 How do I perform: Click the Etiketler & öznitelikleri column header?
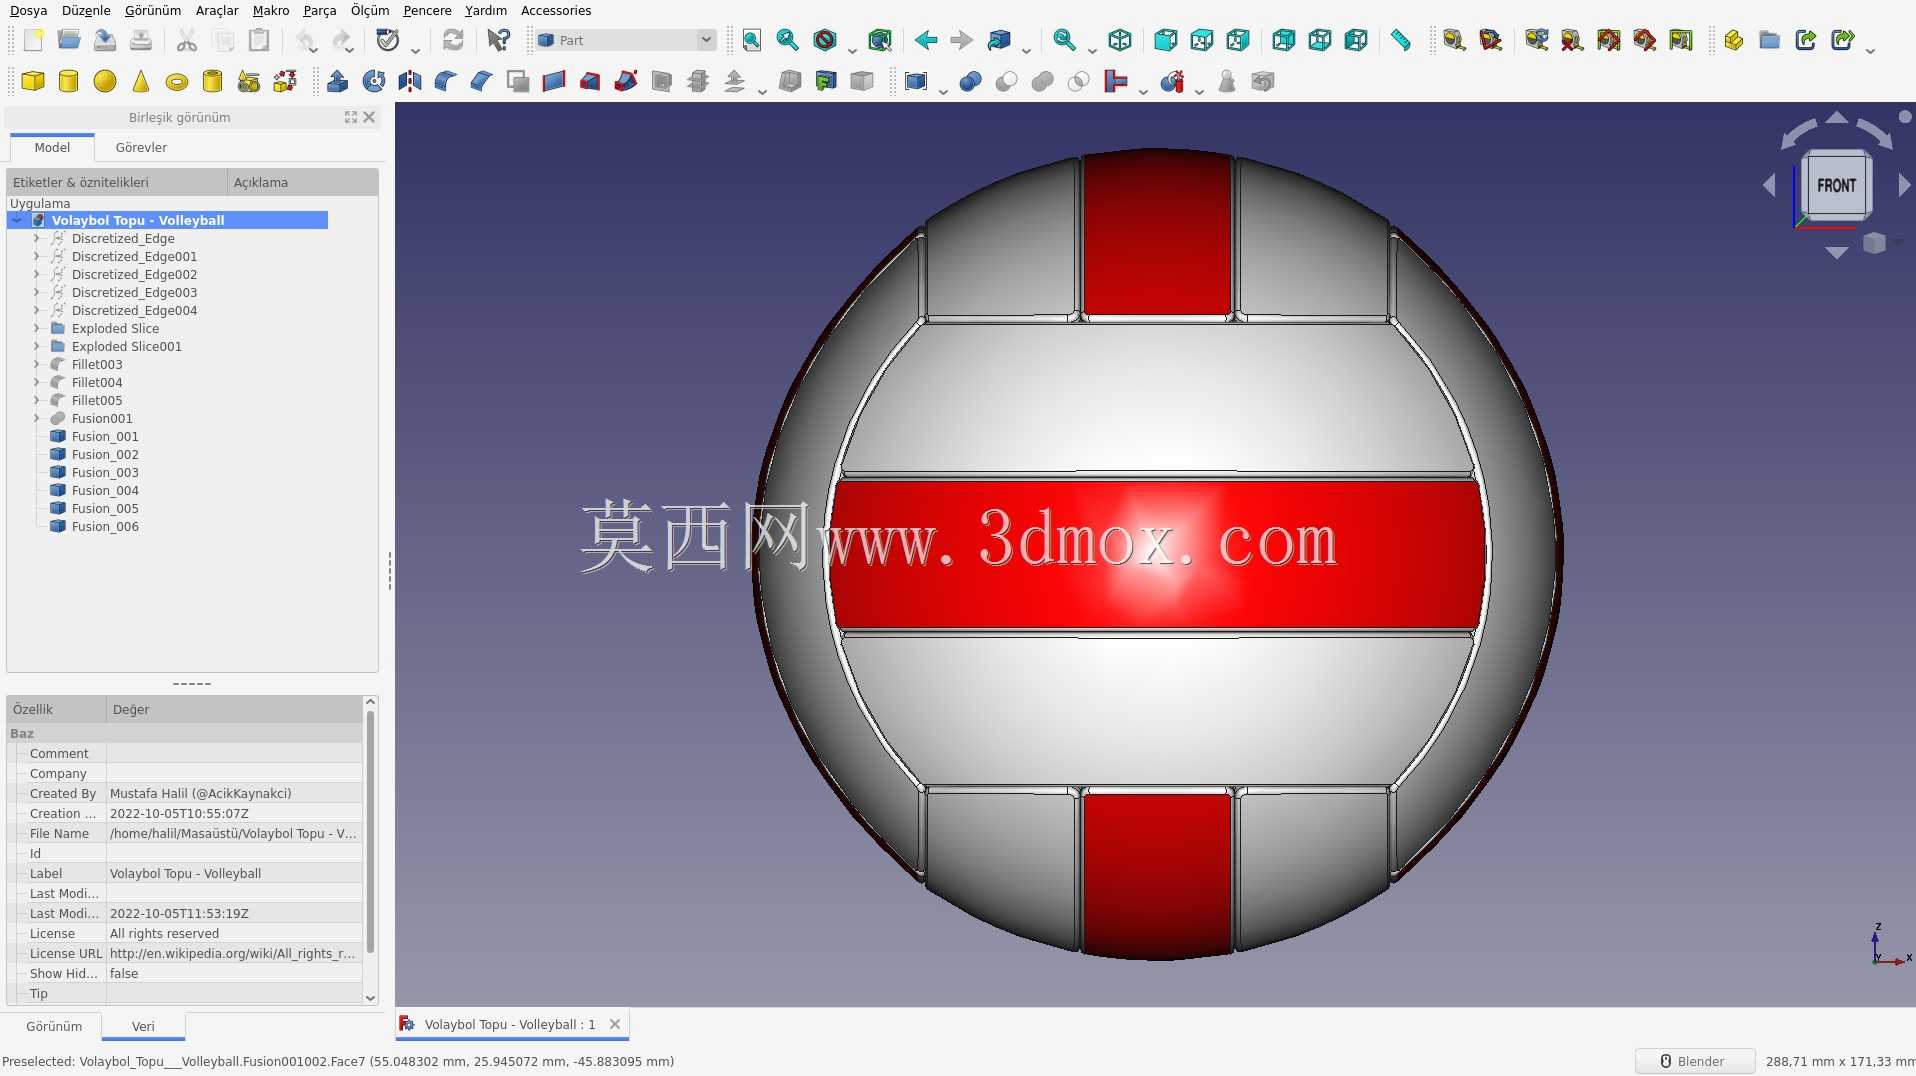click(x=117, y=182)
